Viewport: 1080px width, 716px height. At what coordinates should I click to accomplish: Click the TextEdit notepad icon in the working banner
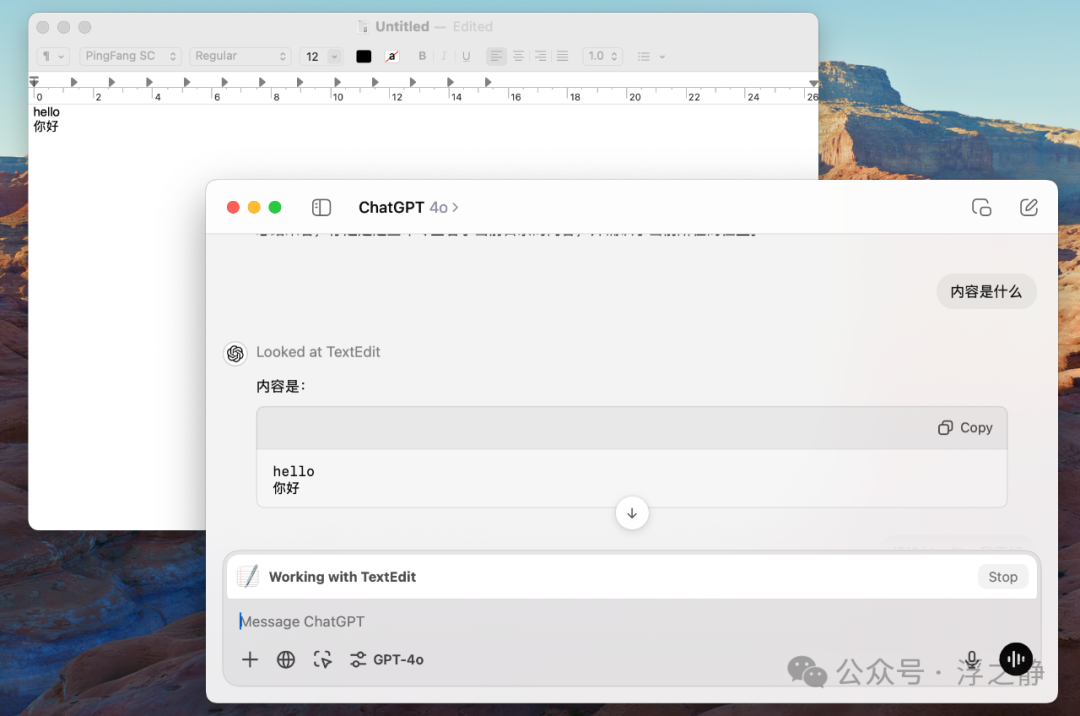[248, 576]
